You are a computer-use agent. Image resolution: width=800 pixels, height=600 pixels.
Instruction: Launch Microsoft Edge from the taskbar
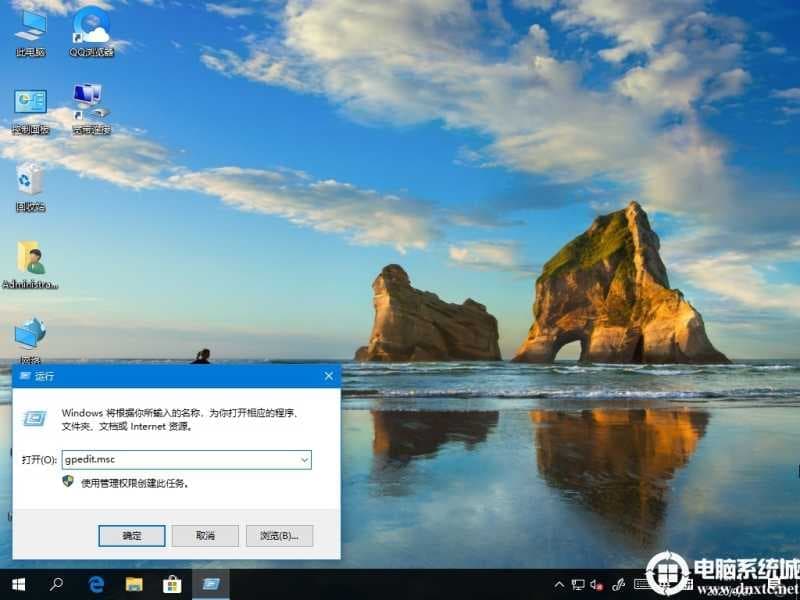click(97, 585)
